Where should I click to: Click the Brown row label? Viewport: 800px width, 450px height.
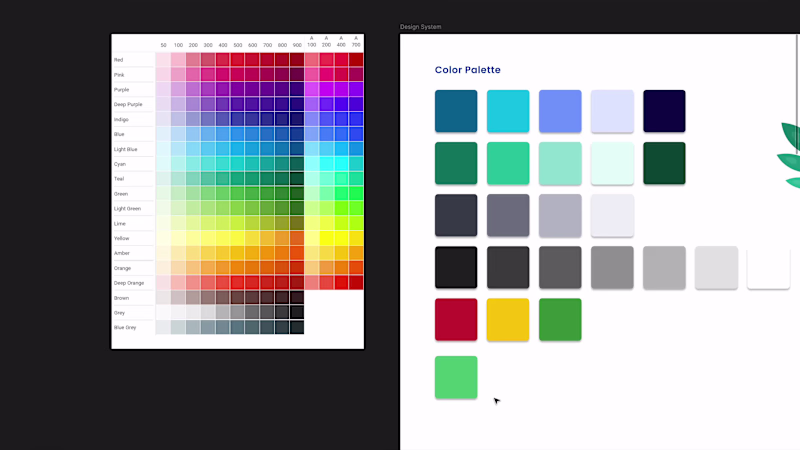click(121, 297)
